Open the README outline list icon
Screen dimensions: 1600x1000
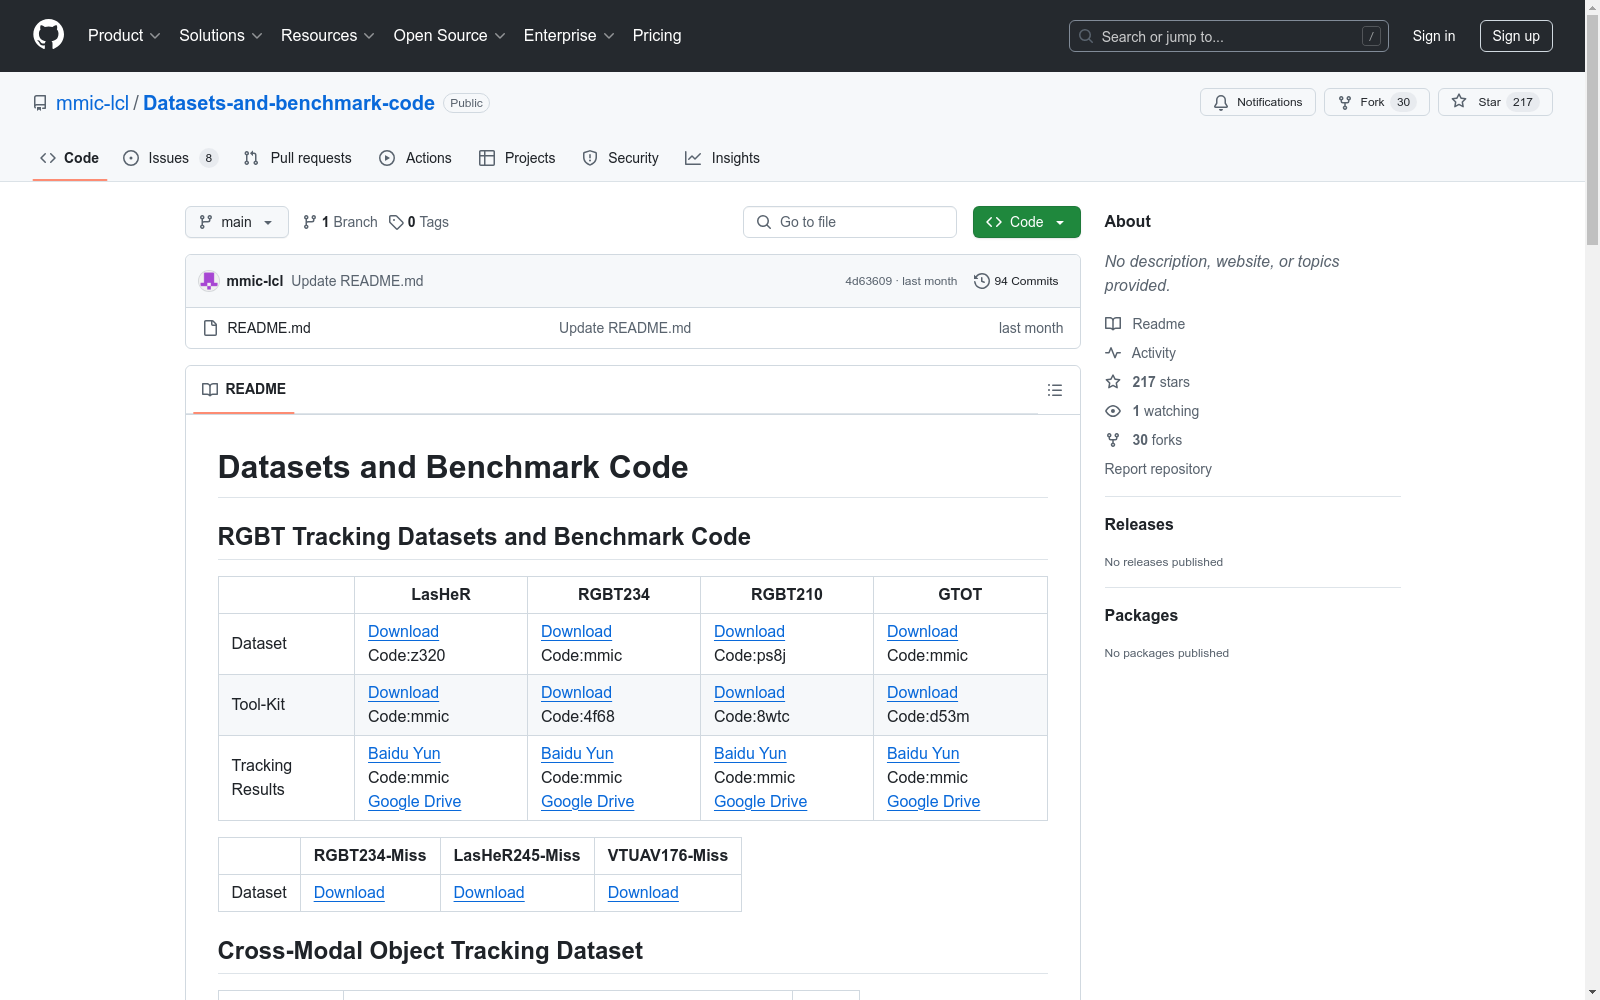pos(1054,390)
